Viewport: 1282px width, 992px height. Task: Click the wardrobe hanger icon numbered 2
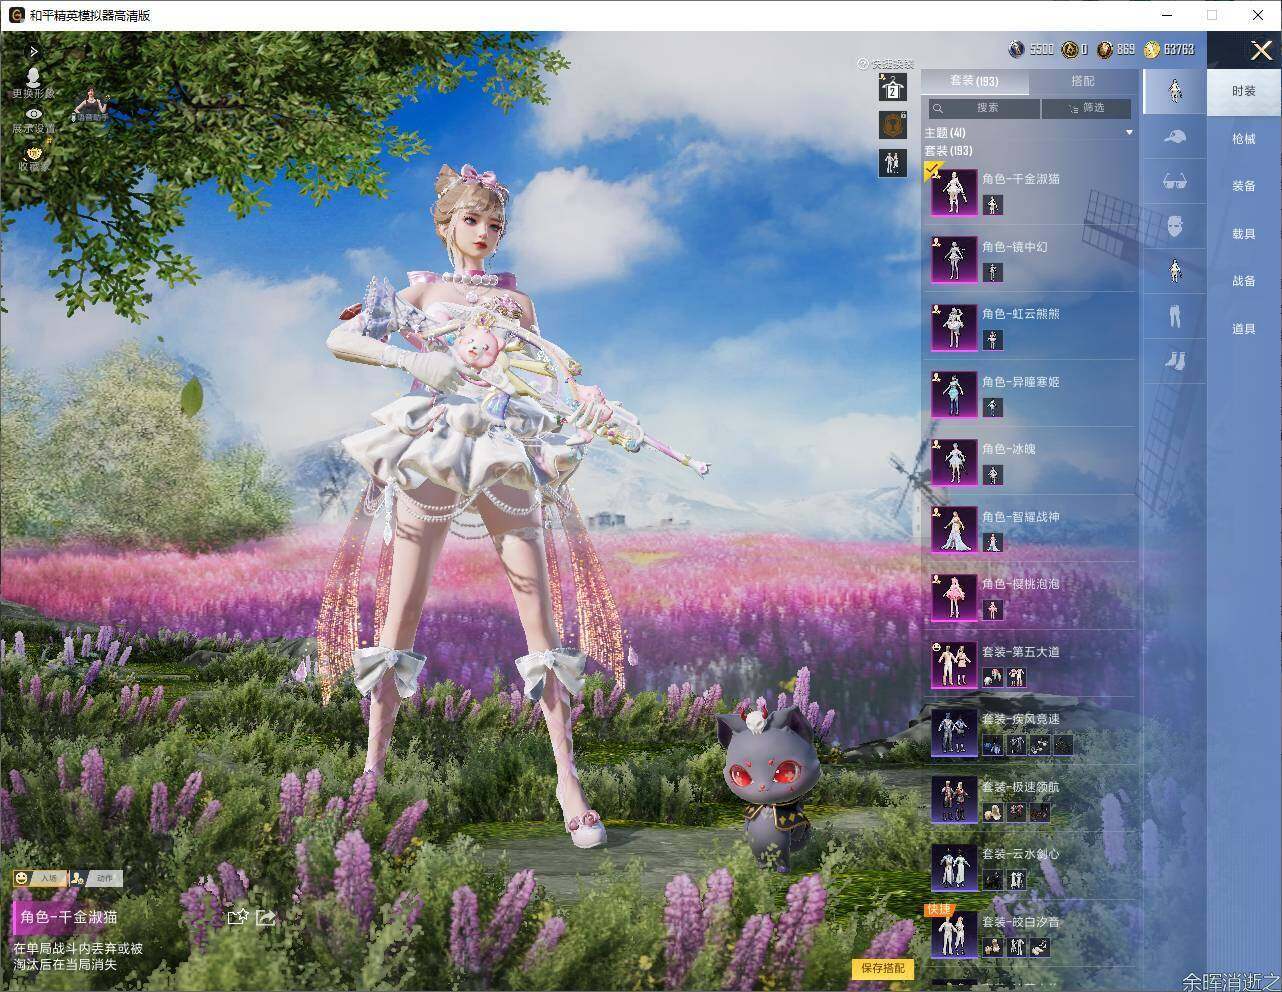tap(892, 88)
